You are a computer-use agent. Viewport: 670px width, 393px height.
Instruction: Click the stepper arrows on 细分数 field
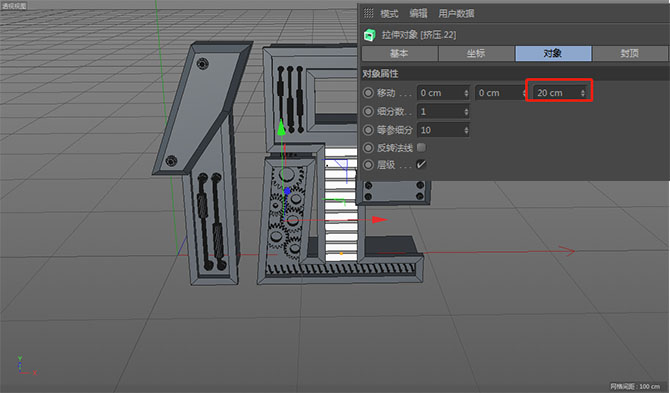pyautogui.click(x=466, y=112)
